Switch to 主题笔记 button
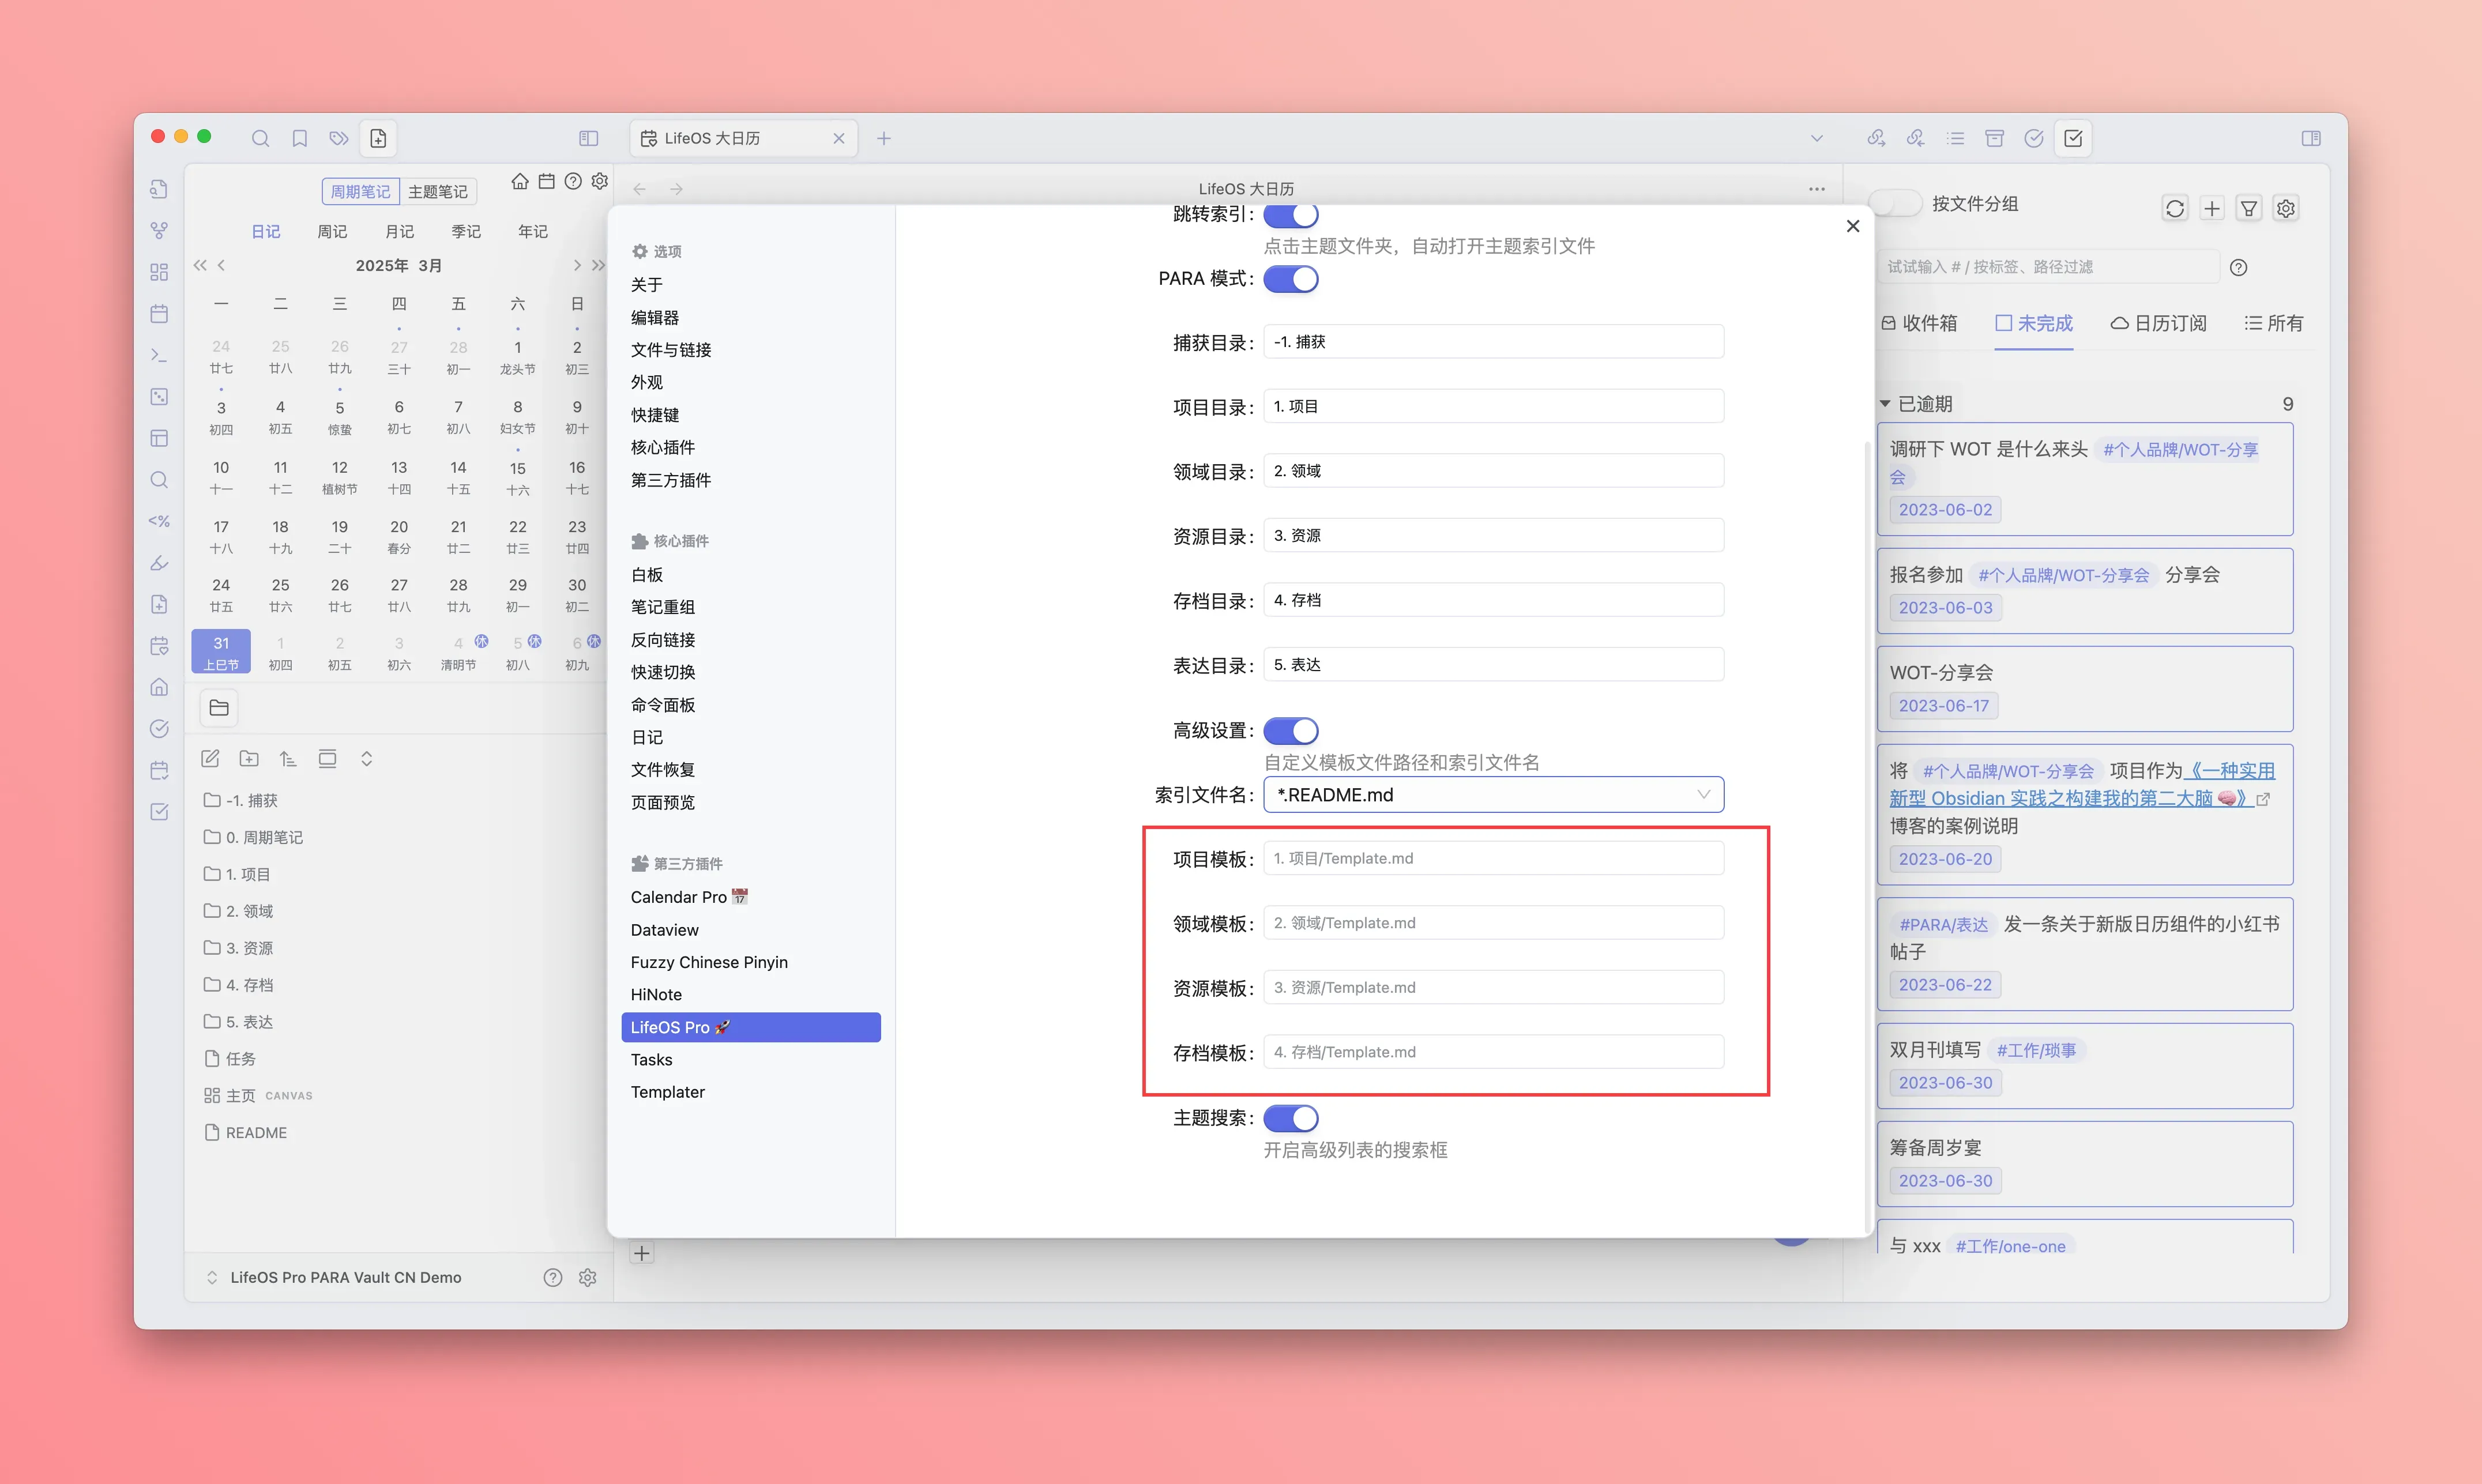 point(437,191)
